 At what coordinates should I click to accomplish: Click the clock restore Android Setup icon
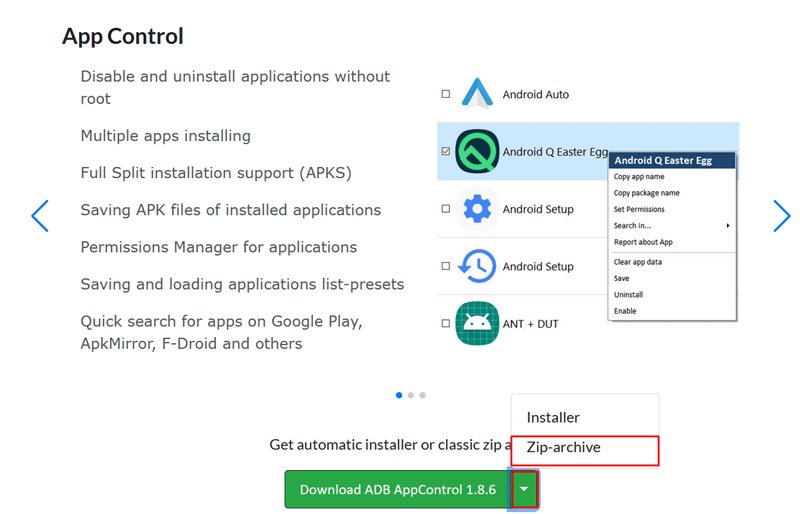point(477,266)
